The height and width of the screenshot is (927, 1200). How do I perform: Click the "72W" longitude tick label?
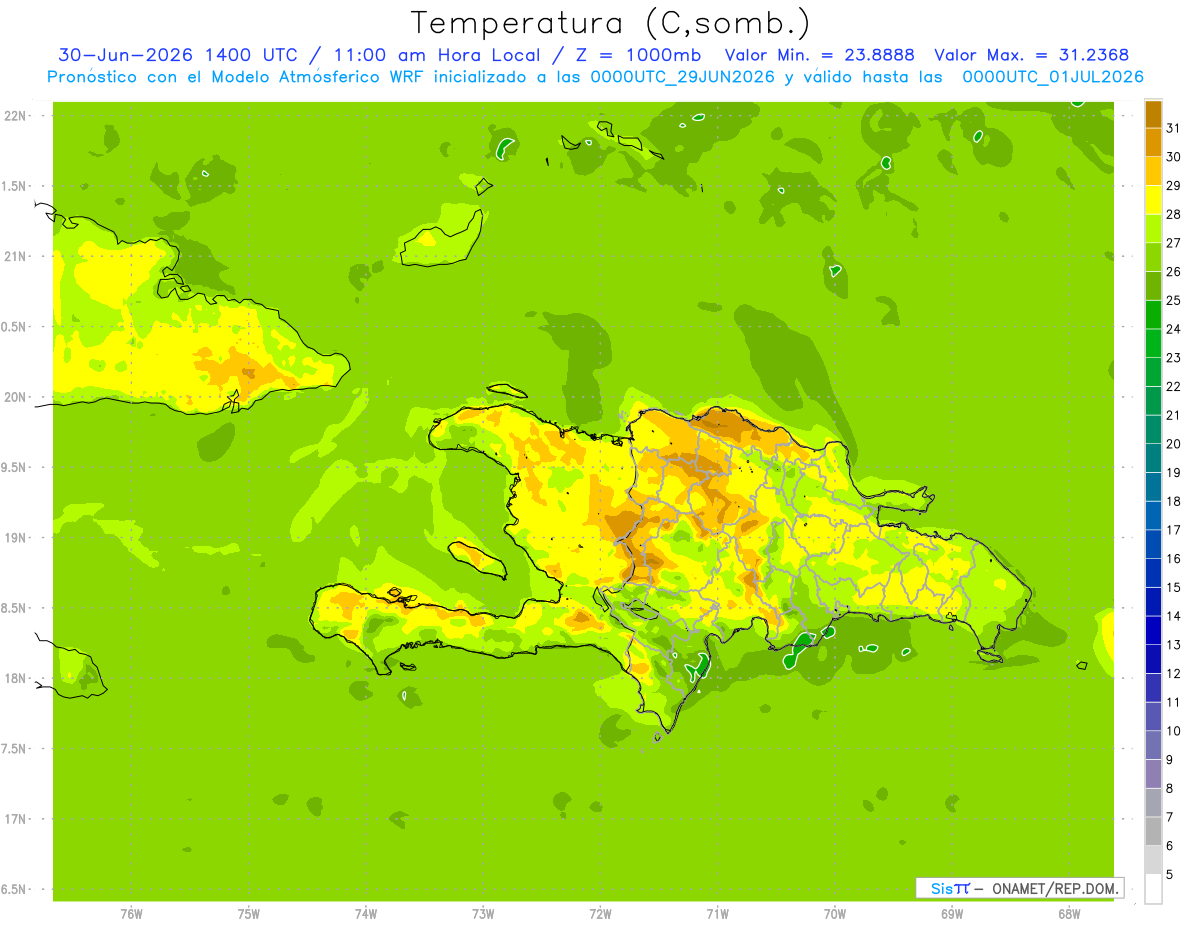tap(600, 914)
